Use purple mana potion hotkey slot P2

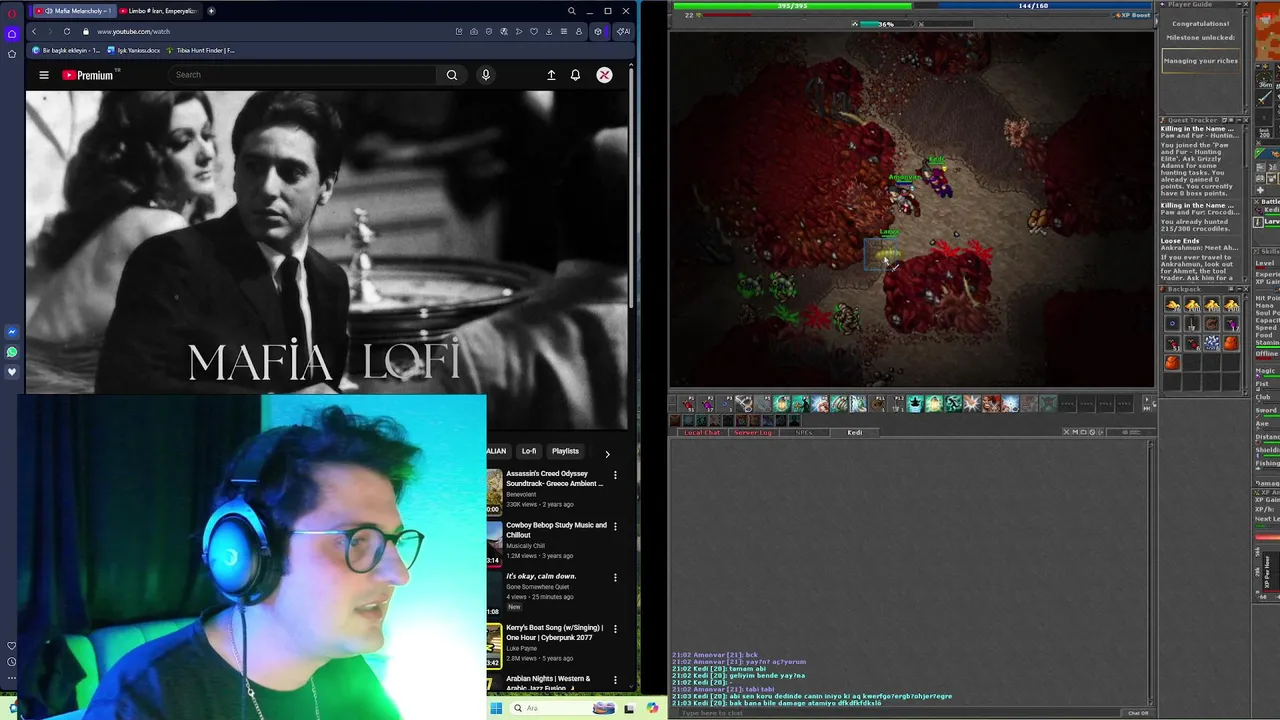point(706,403)
